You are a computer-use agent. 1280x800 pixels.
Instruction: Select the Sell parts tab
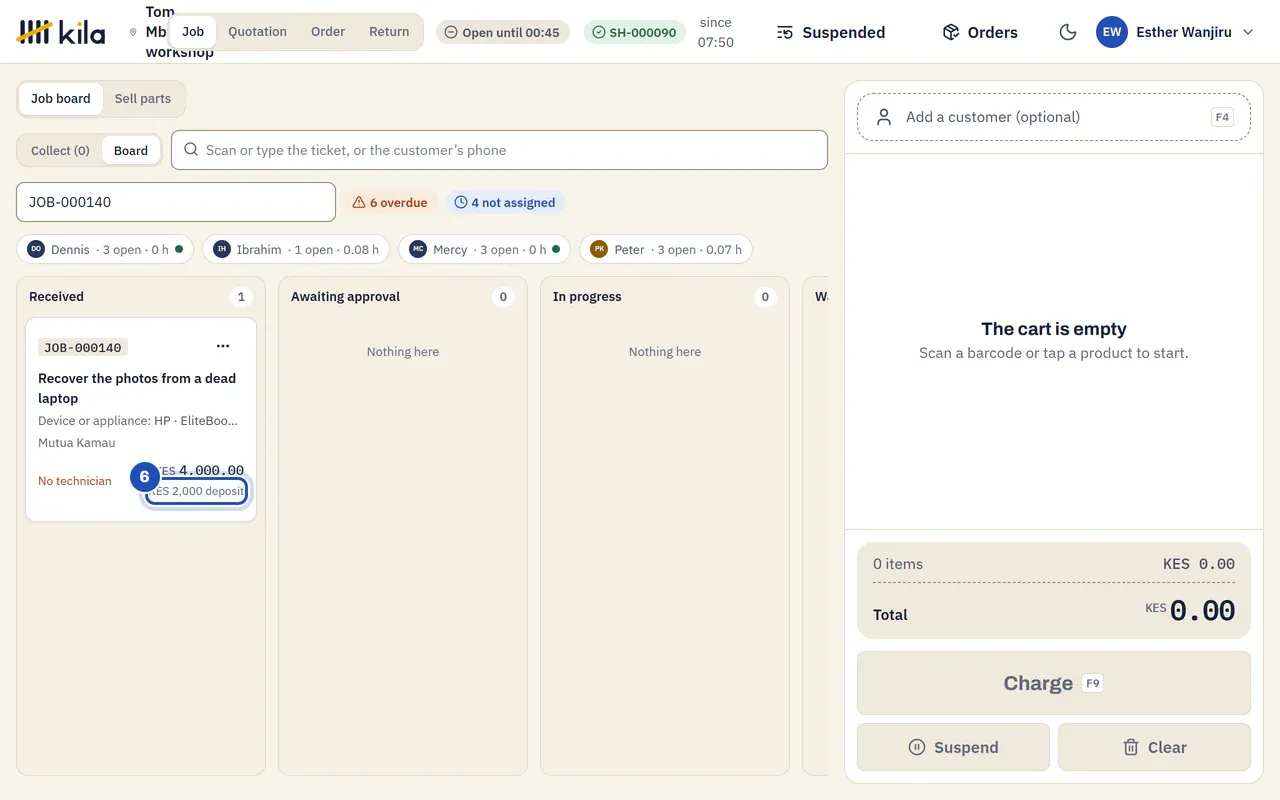[143, 99]
